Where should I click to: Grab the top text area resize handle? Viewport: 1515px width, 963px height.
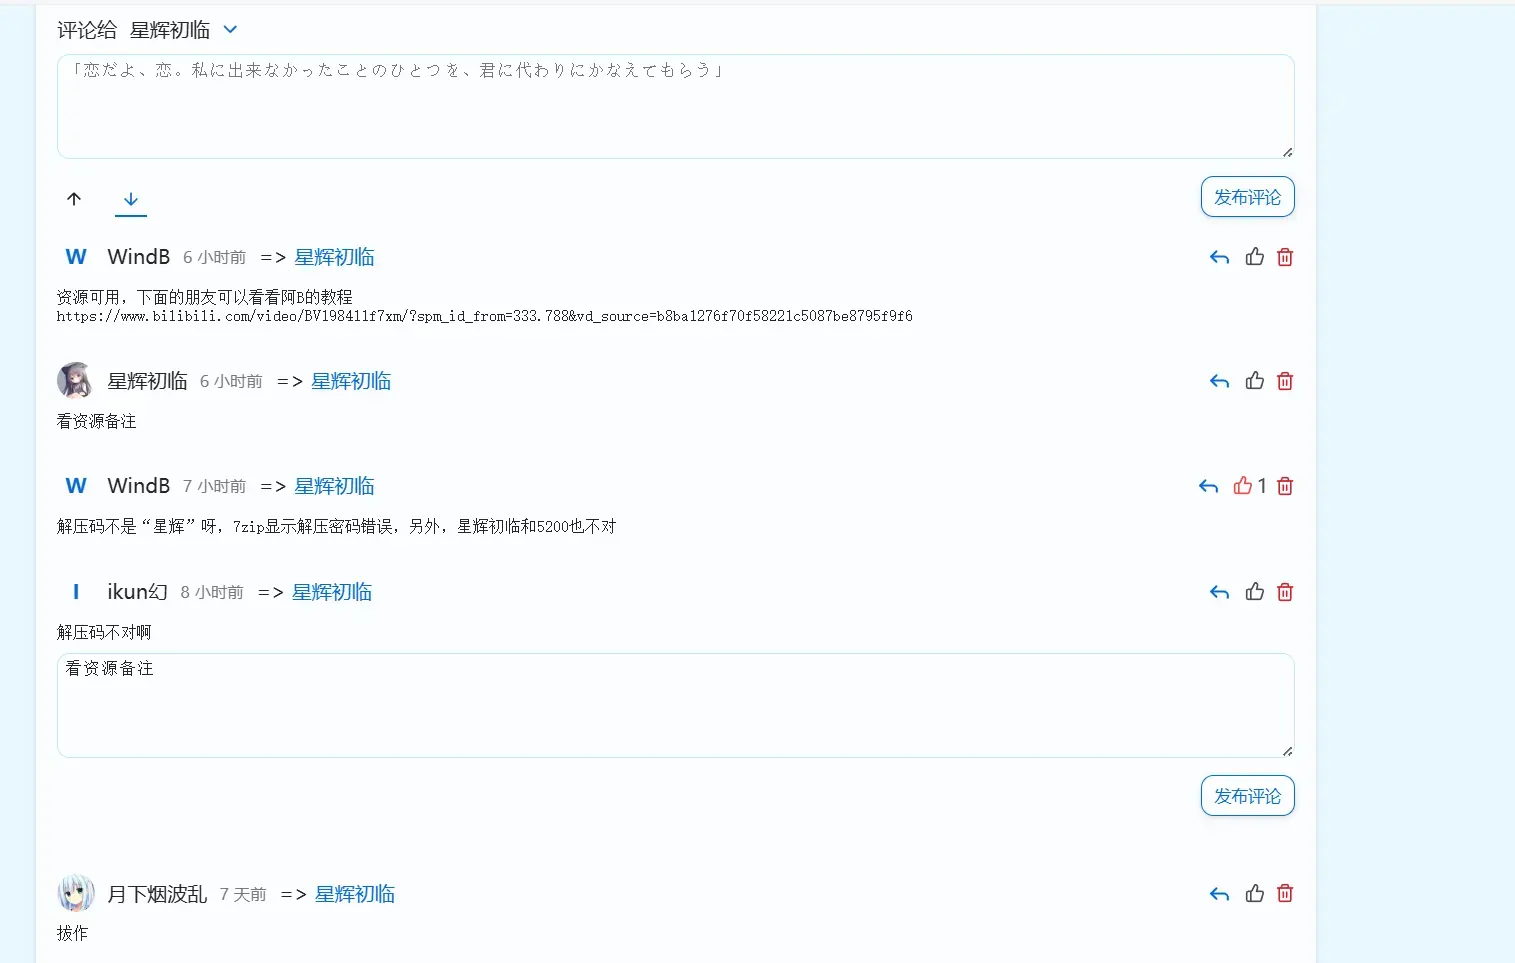coord(1287,152)
